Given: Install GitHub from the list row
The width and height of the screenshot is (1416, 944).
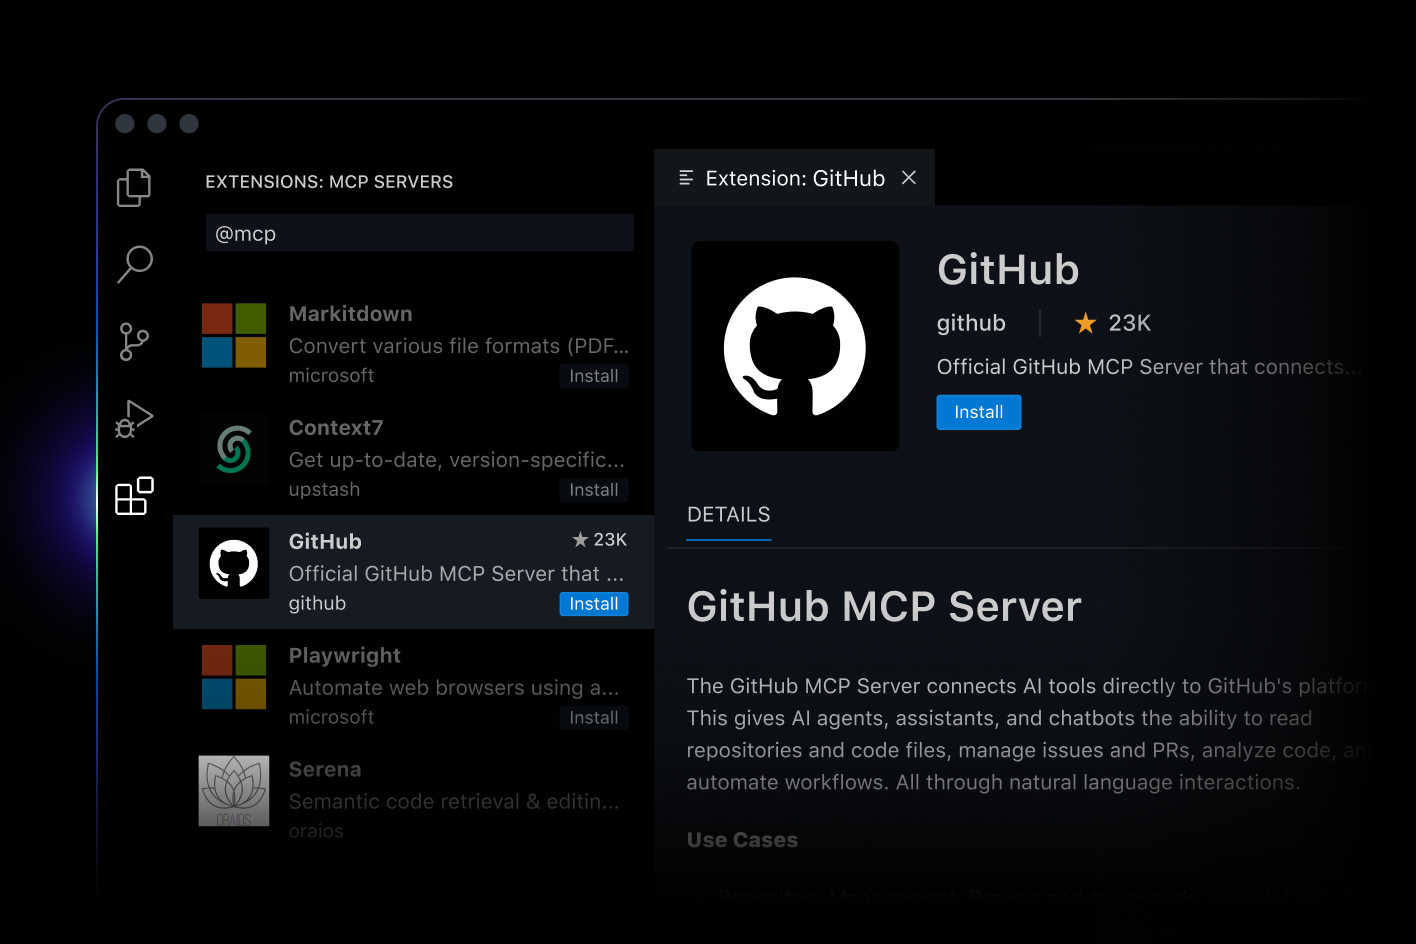Looking at the screenshot, I should pyautogui.click(x=594, y=604).
